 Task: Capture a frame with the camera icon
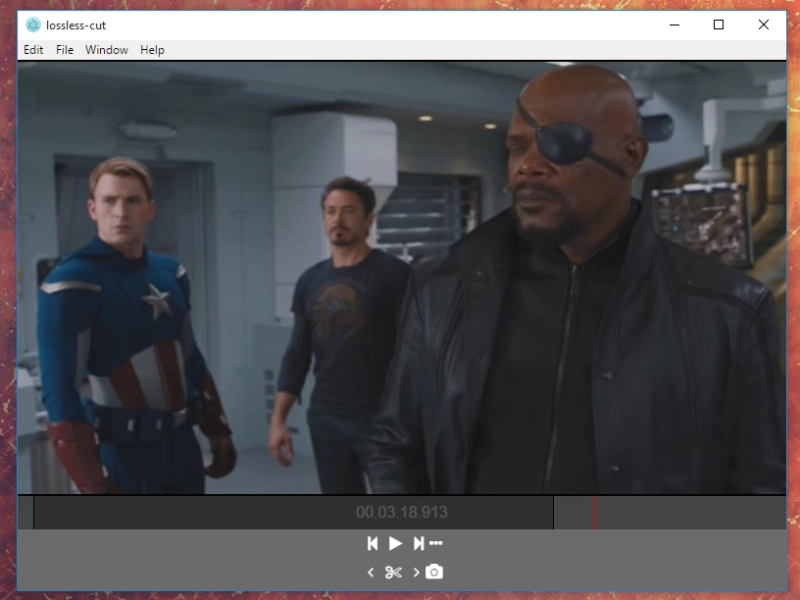click(434, 572)
